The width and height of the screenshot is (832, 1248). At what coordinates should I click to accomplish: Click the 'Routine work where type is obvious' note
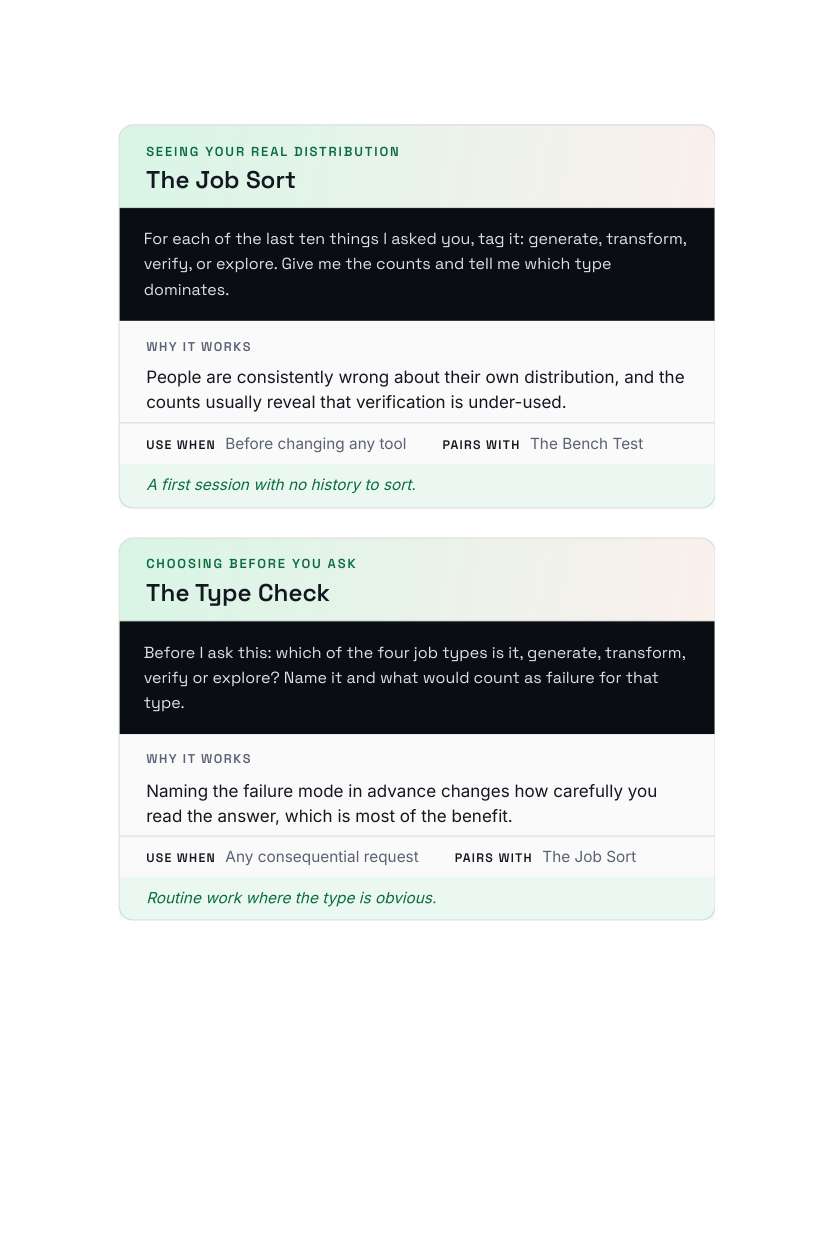pos(291,898)
